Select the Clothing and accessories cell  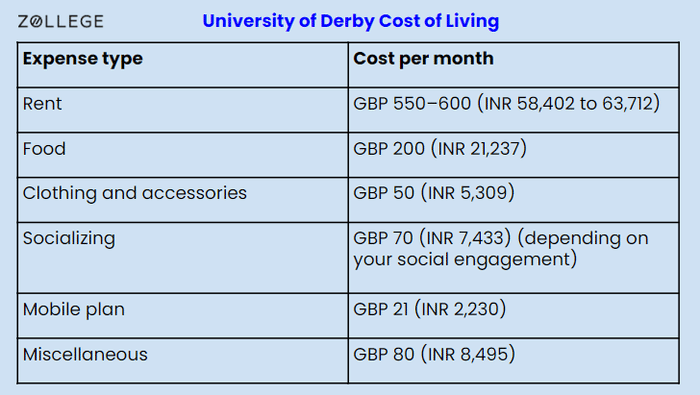tap(183, 200)
